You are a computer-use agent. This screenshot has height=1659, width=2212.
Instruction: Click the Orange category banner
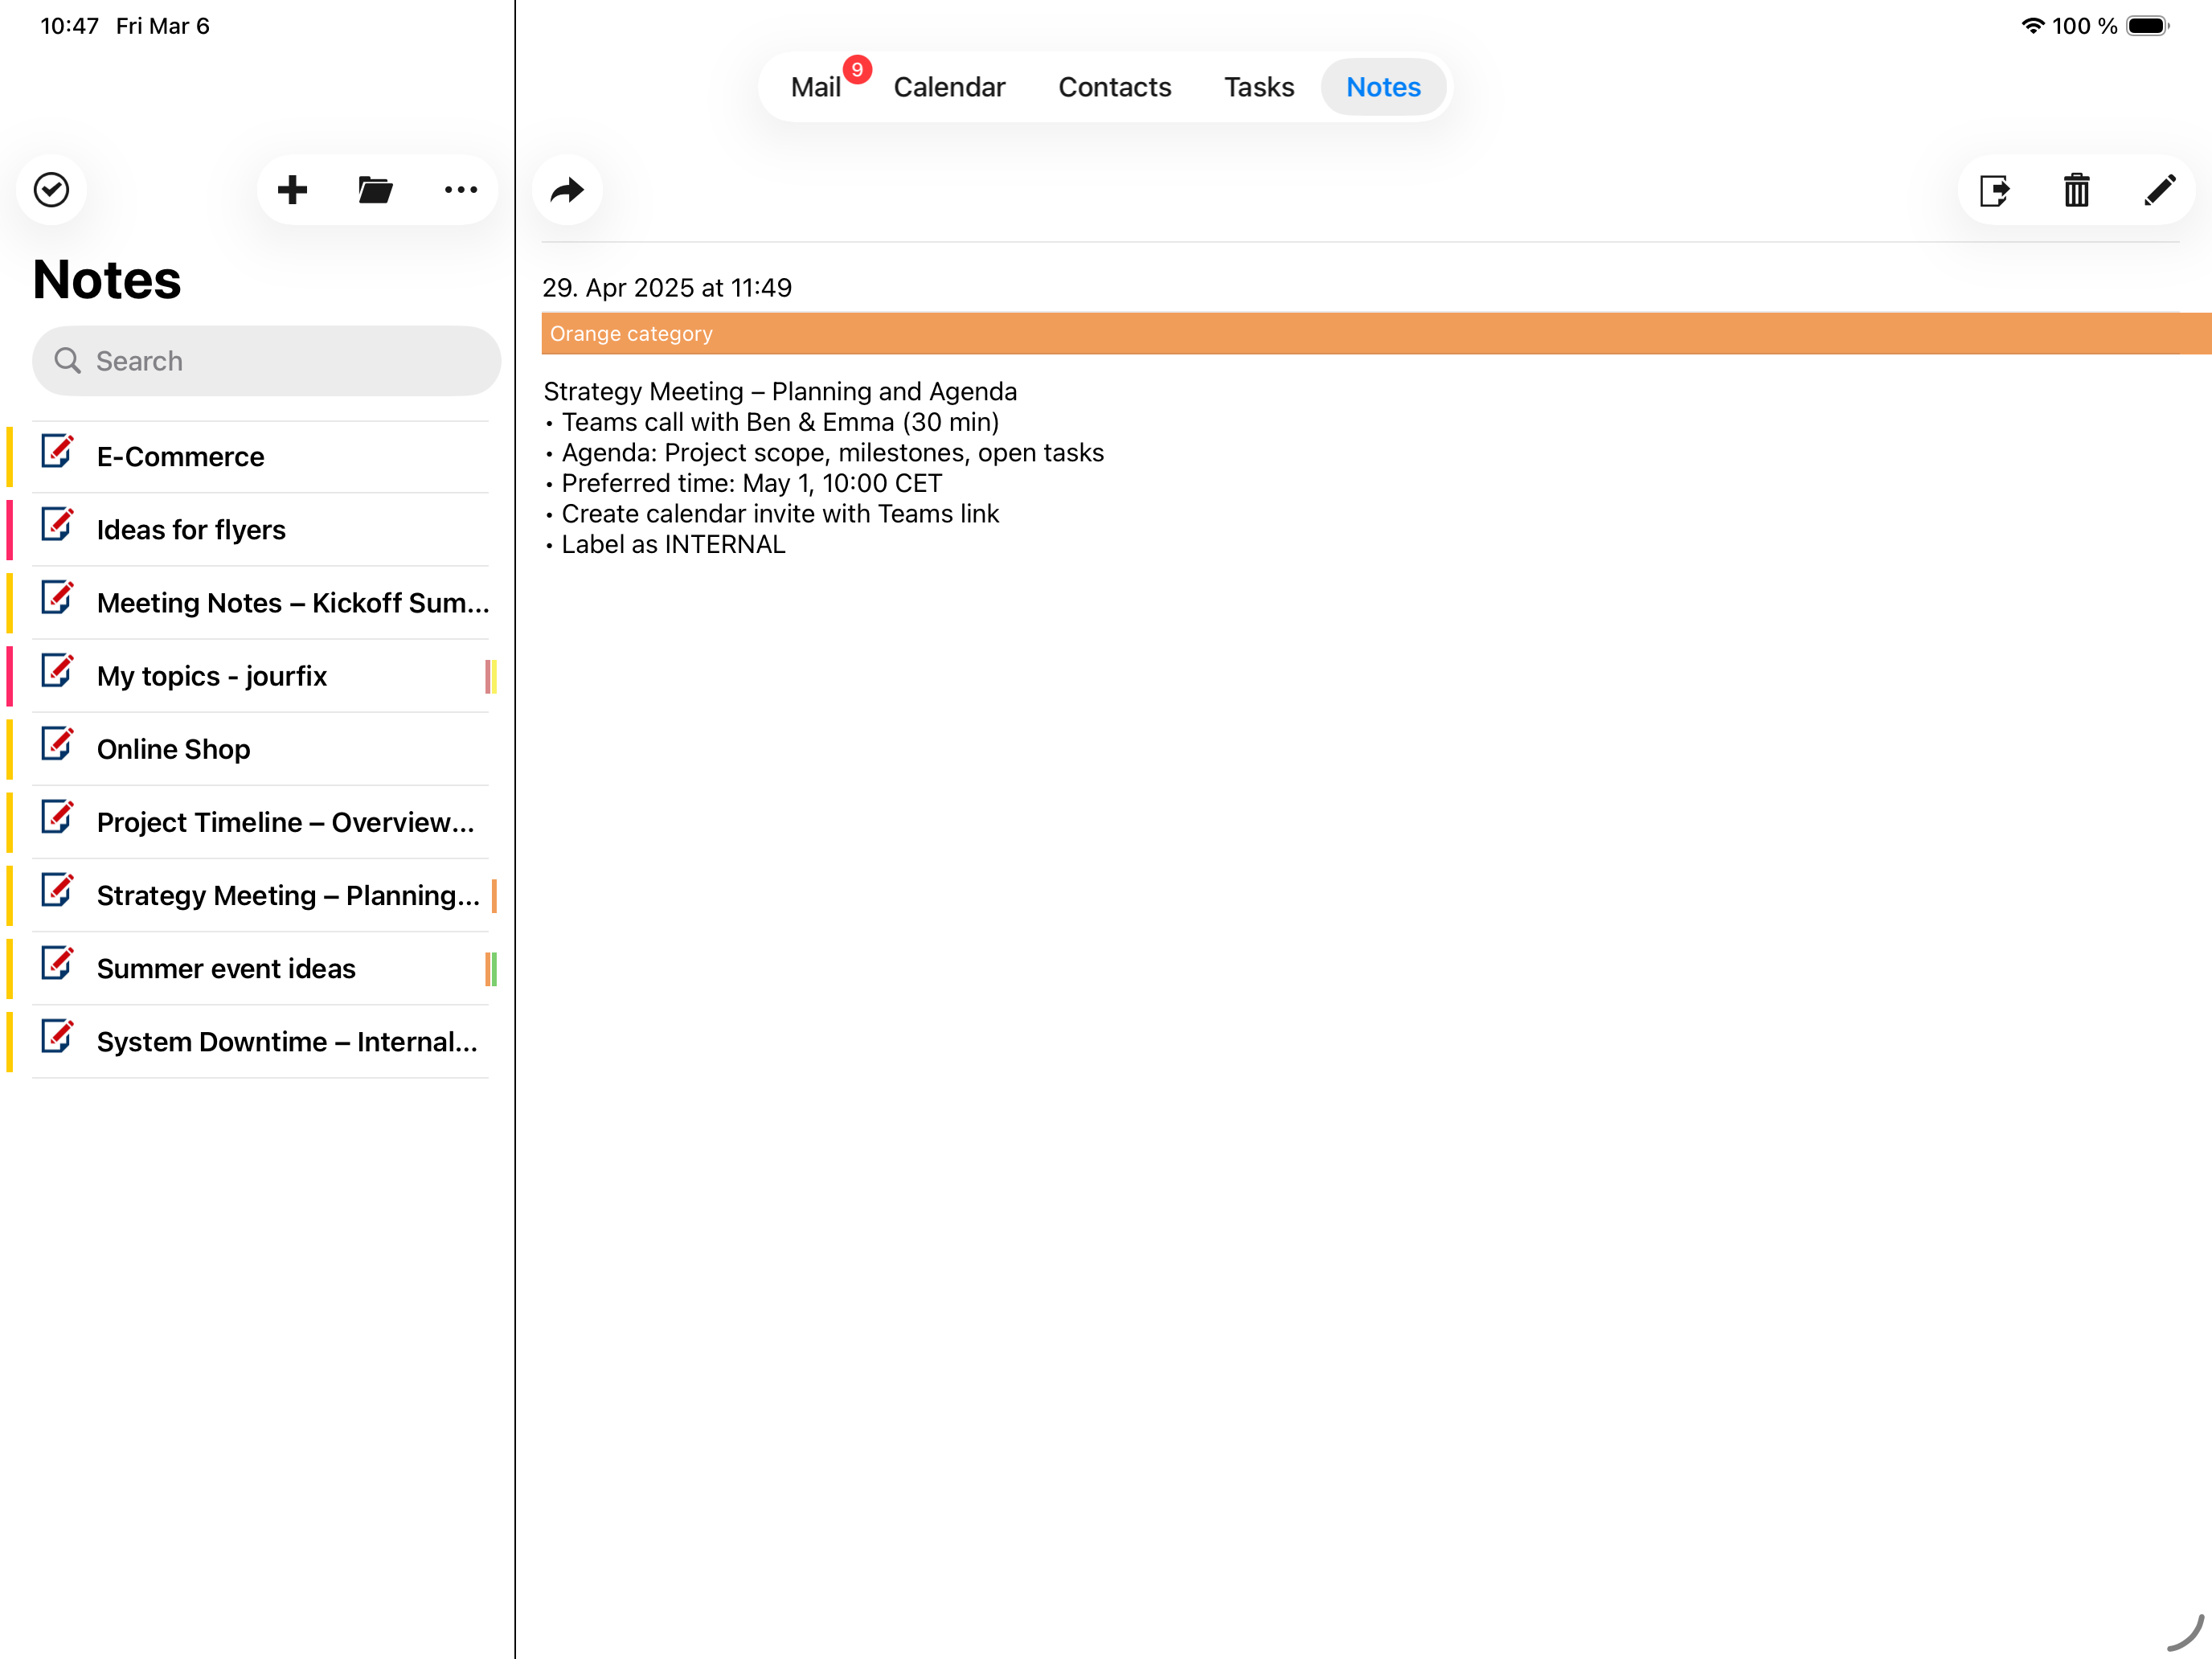[1376, 333]
